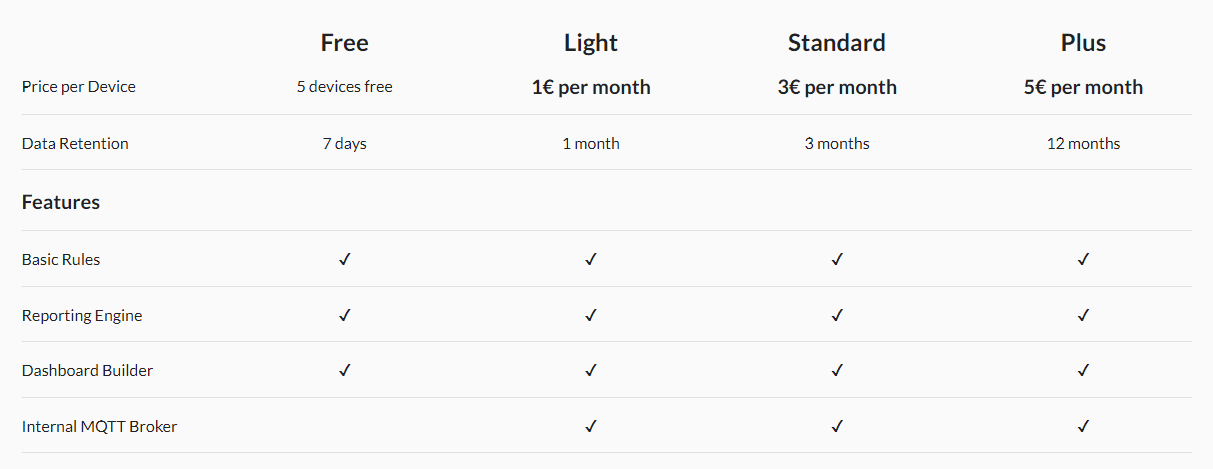Click the Reporting Engine checkmark under Standard
The height and width of the screenshot is (469, 1213).
(837, 315)
